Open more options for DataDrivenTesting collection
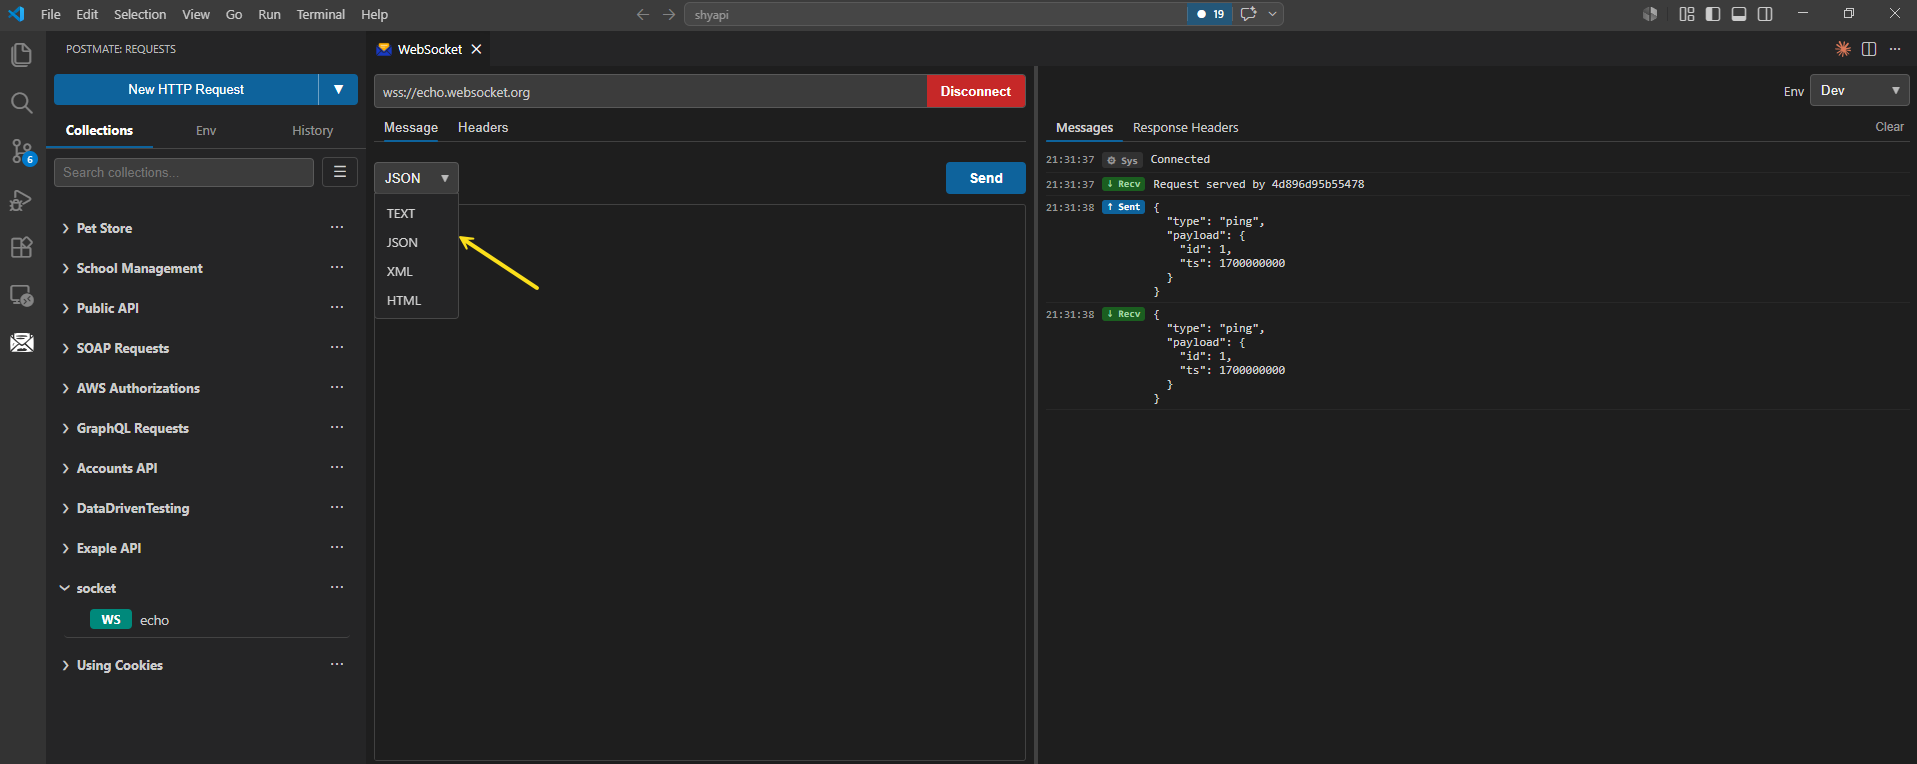The height and width of the screenshot is (764, 1917). 337,507
